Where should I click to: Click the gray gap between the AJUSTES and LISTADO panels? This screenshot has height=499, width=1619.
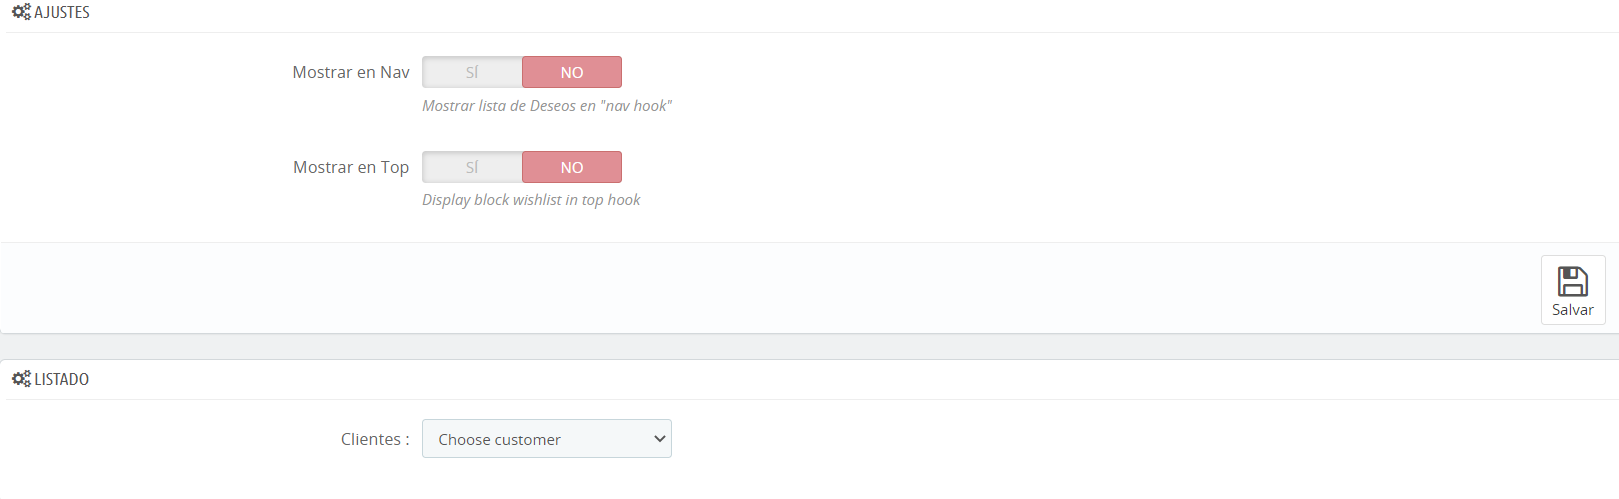[809, 346]
